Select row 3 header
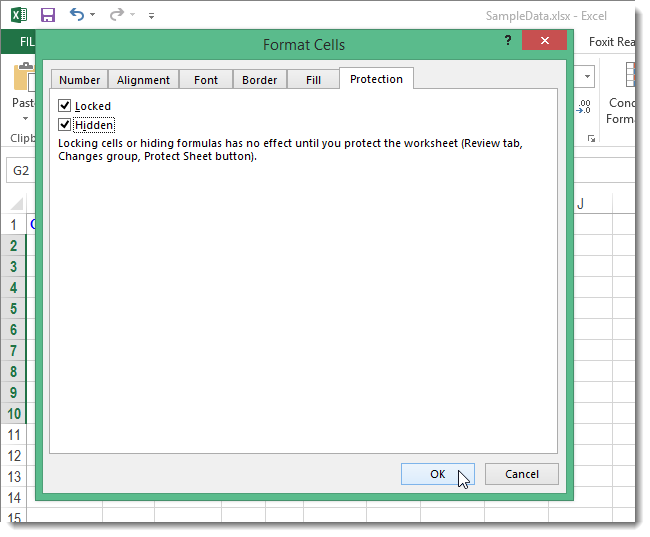This screenshot has height=537, width=650. point(13,266)
